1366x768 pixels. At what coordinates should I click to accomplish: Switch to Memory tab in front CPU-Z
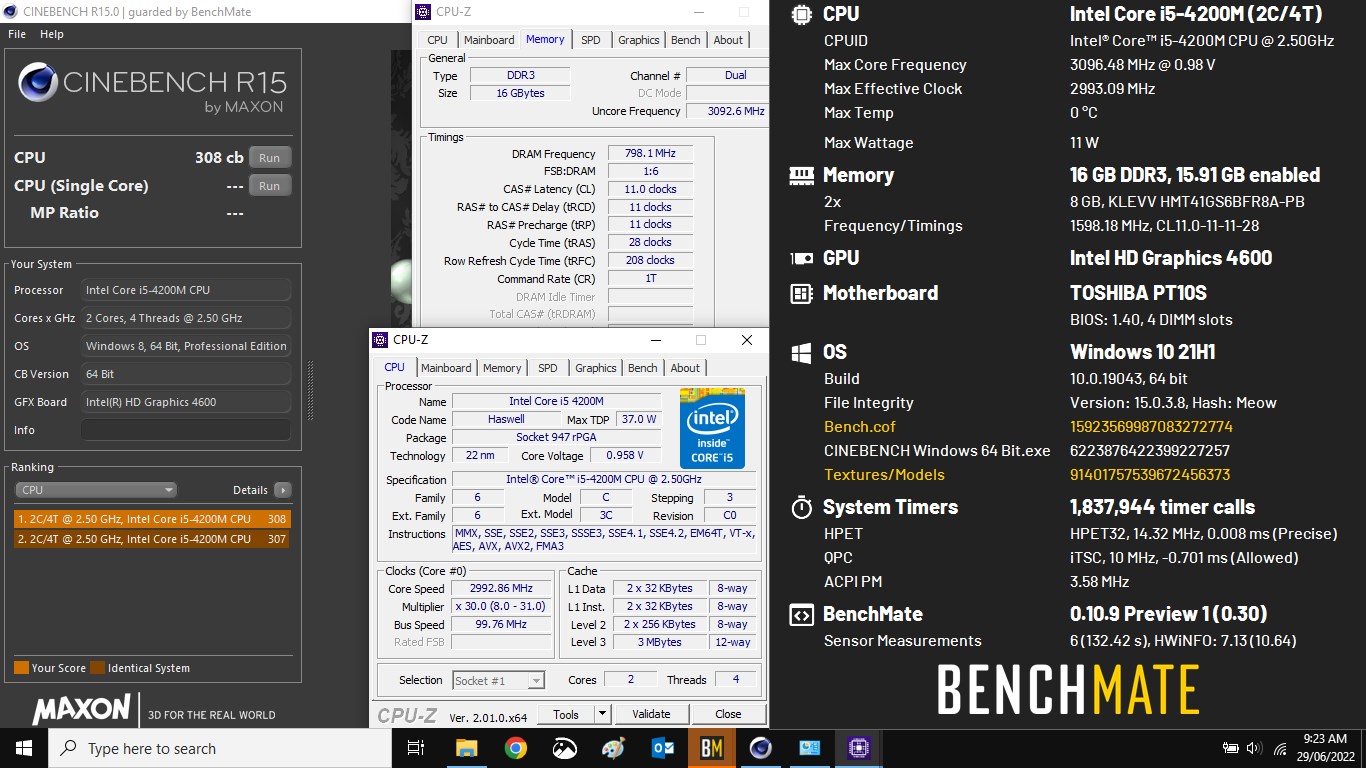tap(502, 368)
